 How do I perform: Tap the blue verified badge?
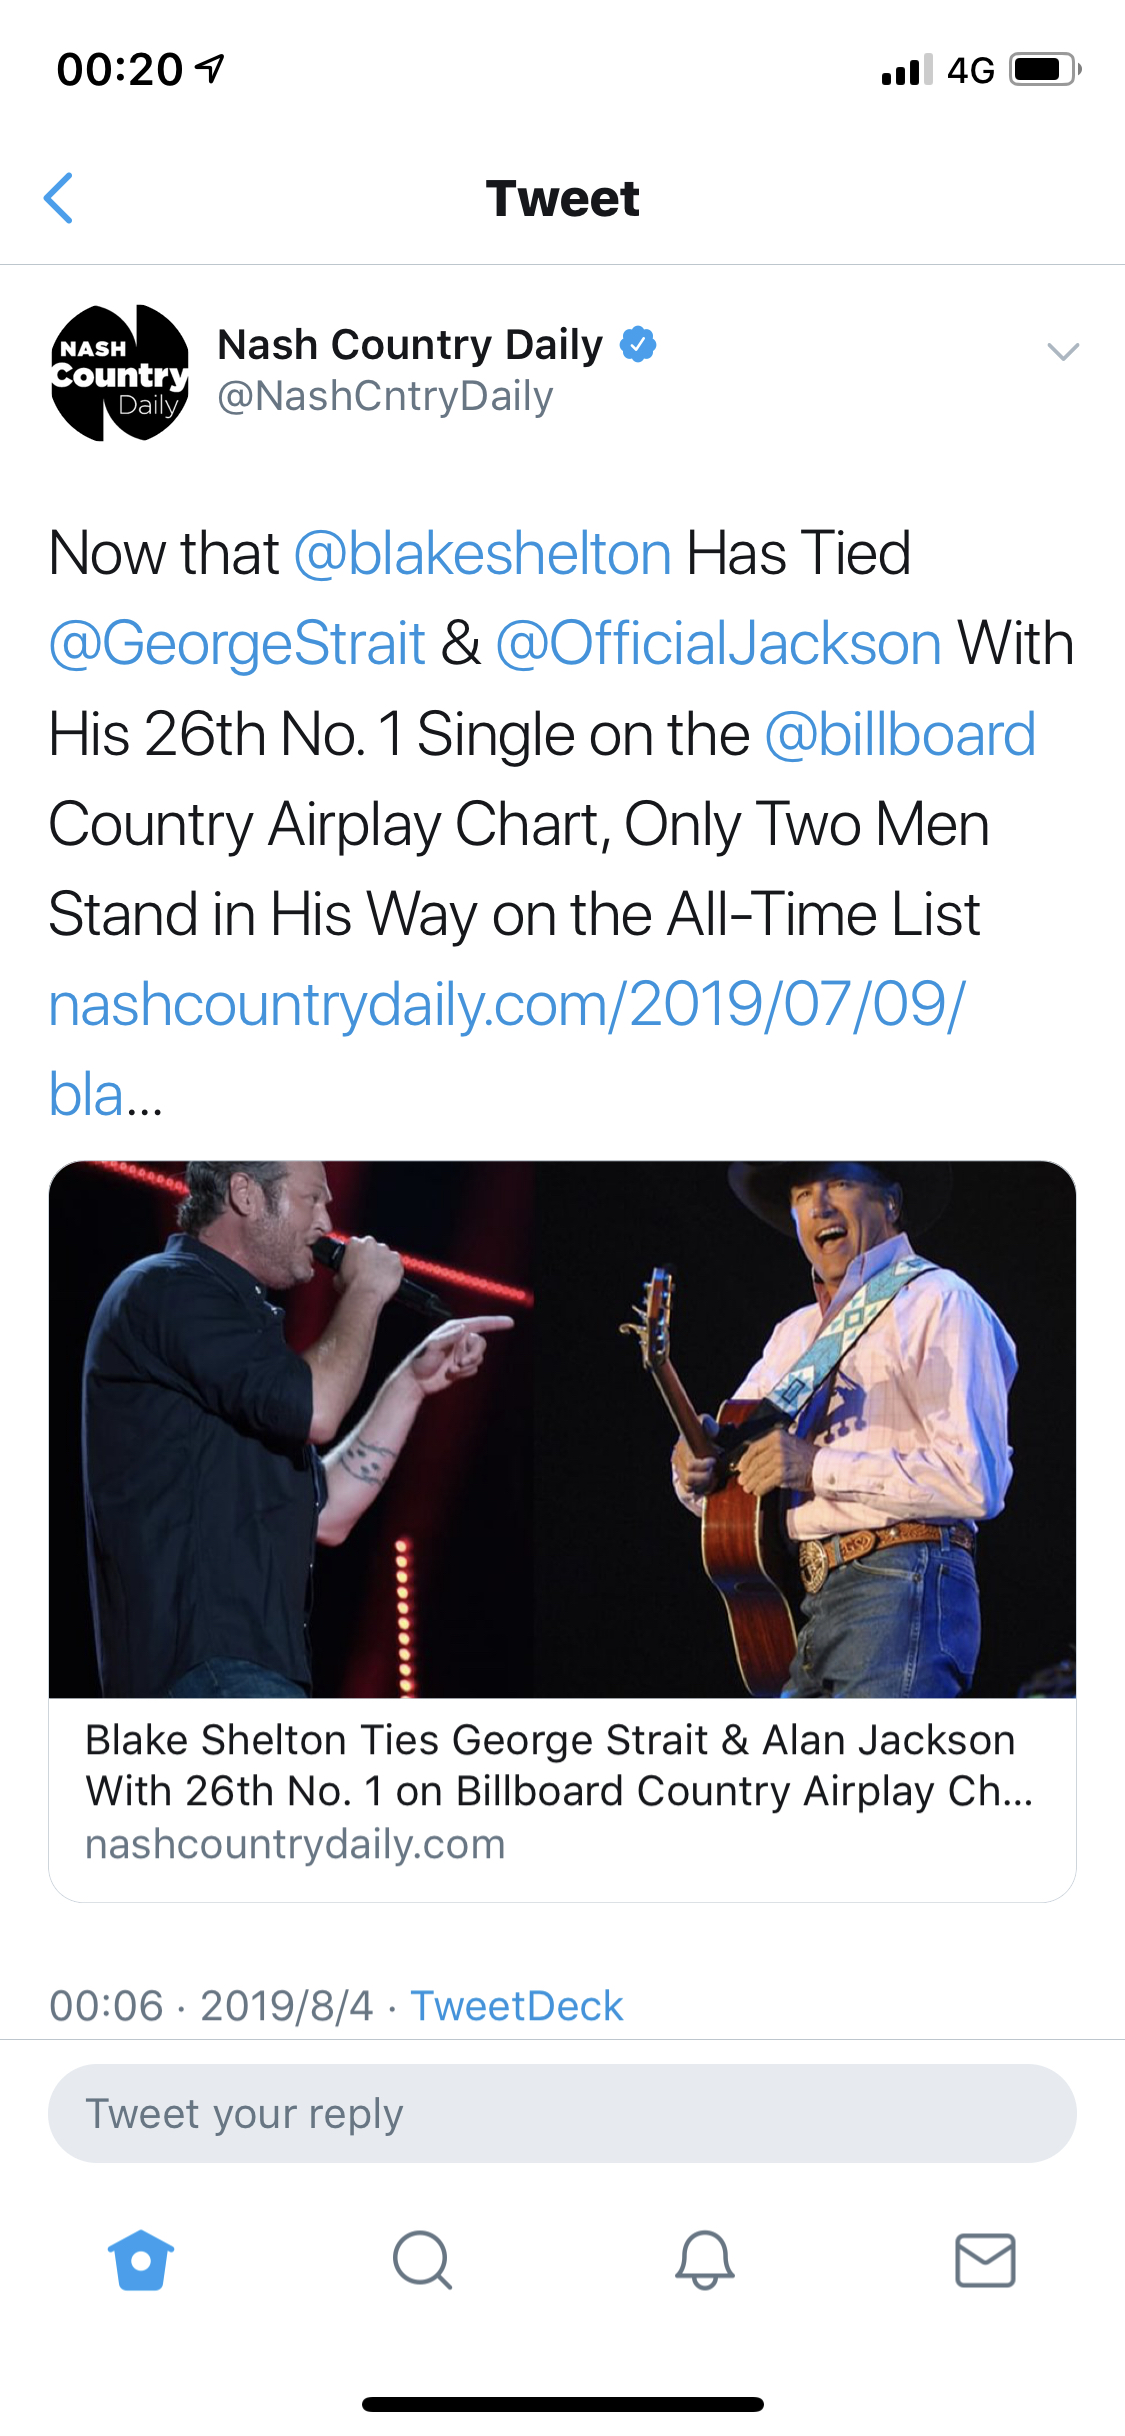pyautogui.click(x=638, y=344)
